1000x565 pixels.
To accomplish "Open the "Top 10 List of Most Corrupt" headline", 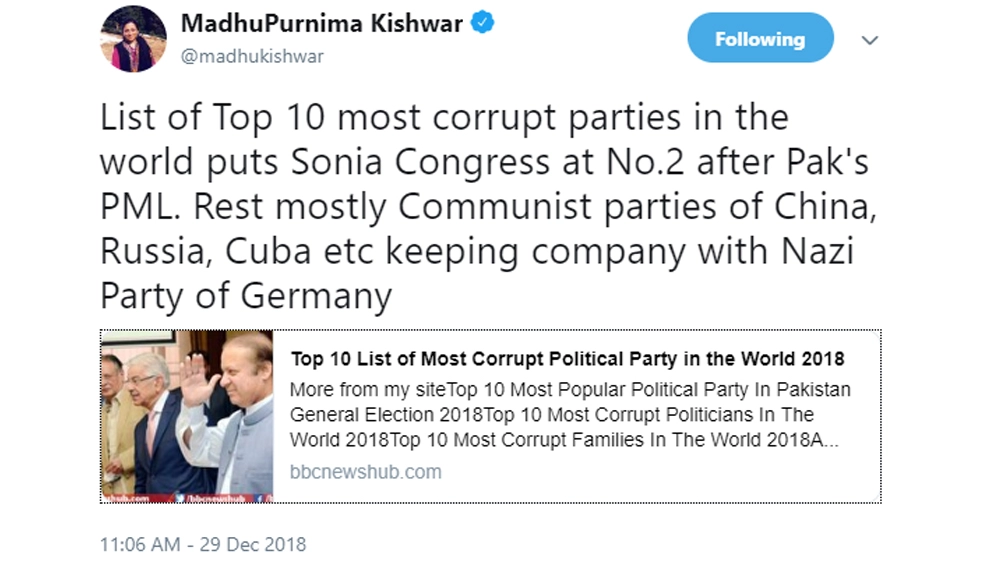I will pyautogui.click(x=567, y=359).
